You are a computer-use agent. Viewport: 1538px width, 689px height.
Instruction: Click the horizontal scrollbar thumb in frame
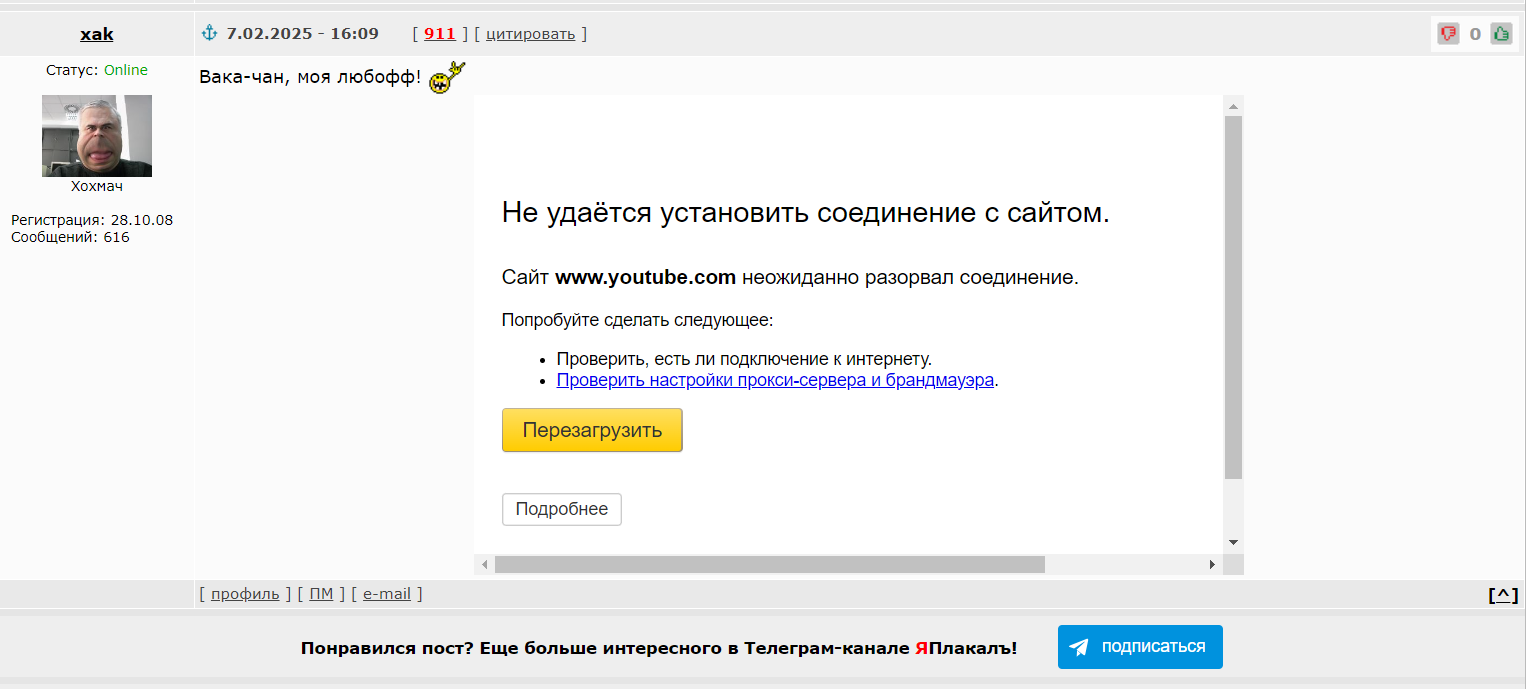(770, 565)
